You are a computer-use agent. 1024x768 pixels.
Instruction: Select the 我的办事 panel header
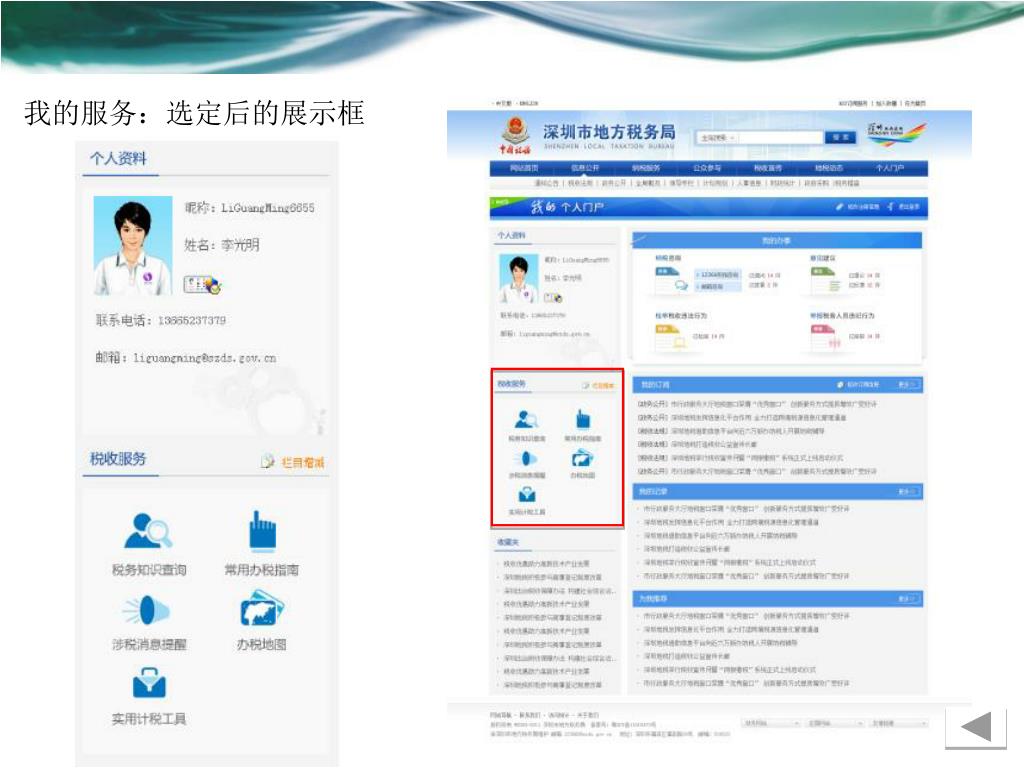(x=776, y=240)
